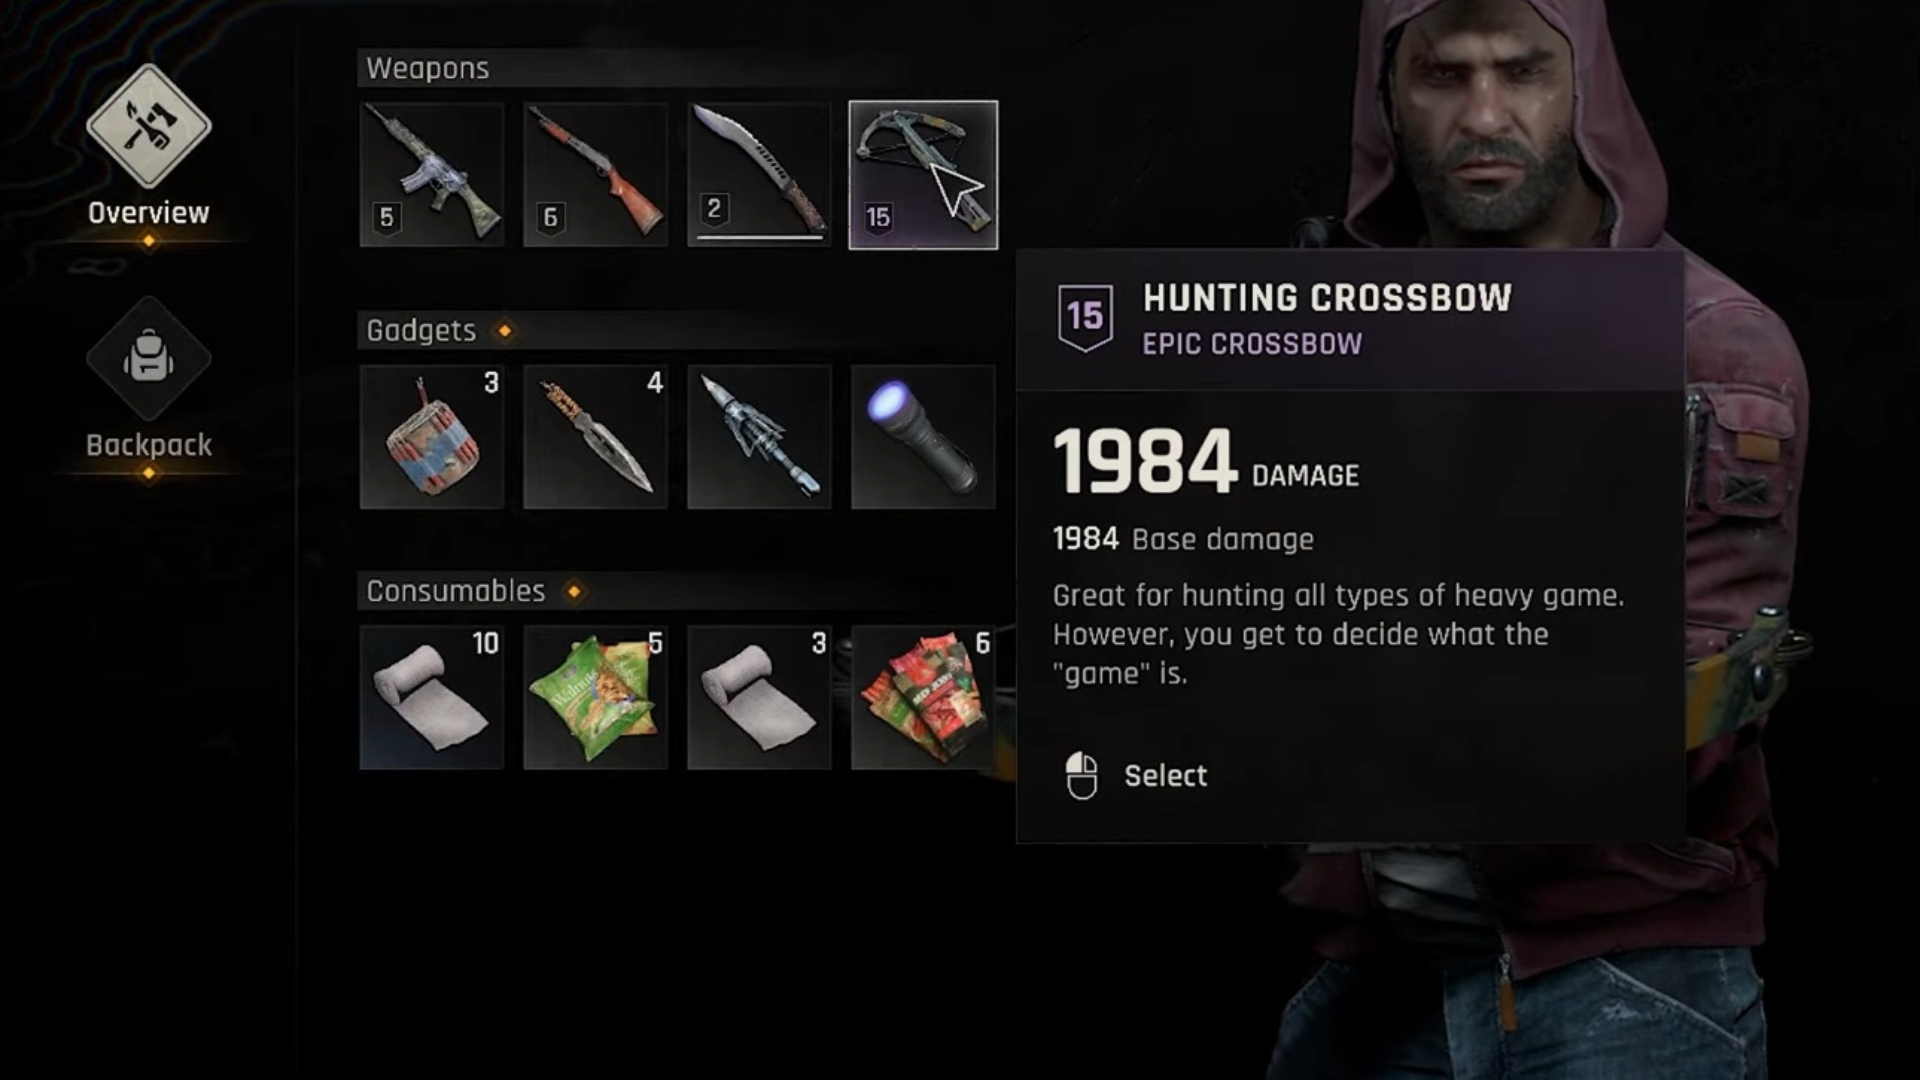Pick the green chips bag consumable
The image size is (1920, 1080).
pyautogui.click(x=595, y=698)
